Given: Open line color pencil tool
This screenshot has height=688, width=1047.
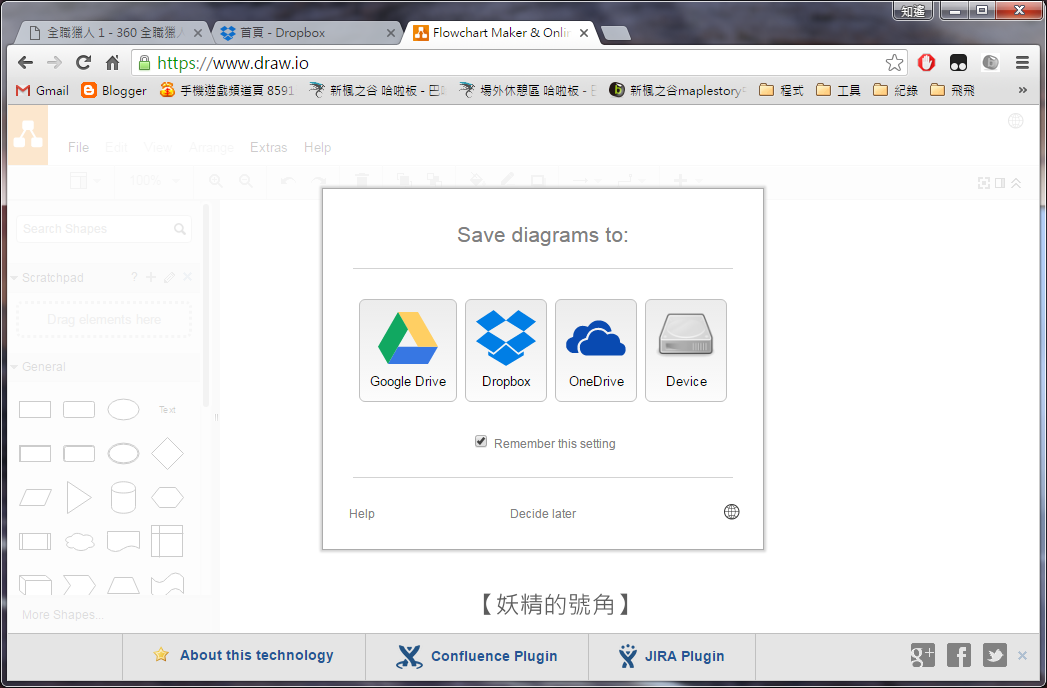Looking at the screenshot, I should pyautogui.click(x=507, y=181).
